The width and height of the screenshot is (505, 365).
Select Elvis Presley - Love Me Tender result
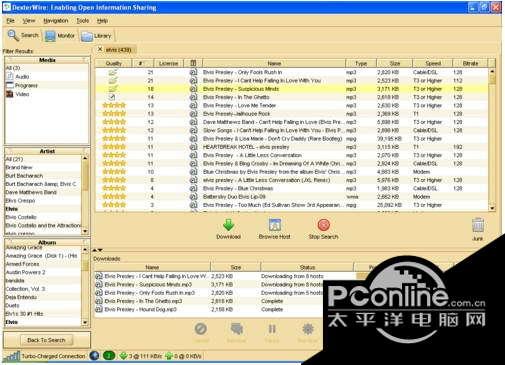(293, 106)
